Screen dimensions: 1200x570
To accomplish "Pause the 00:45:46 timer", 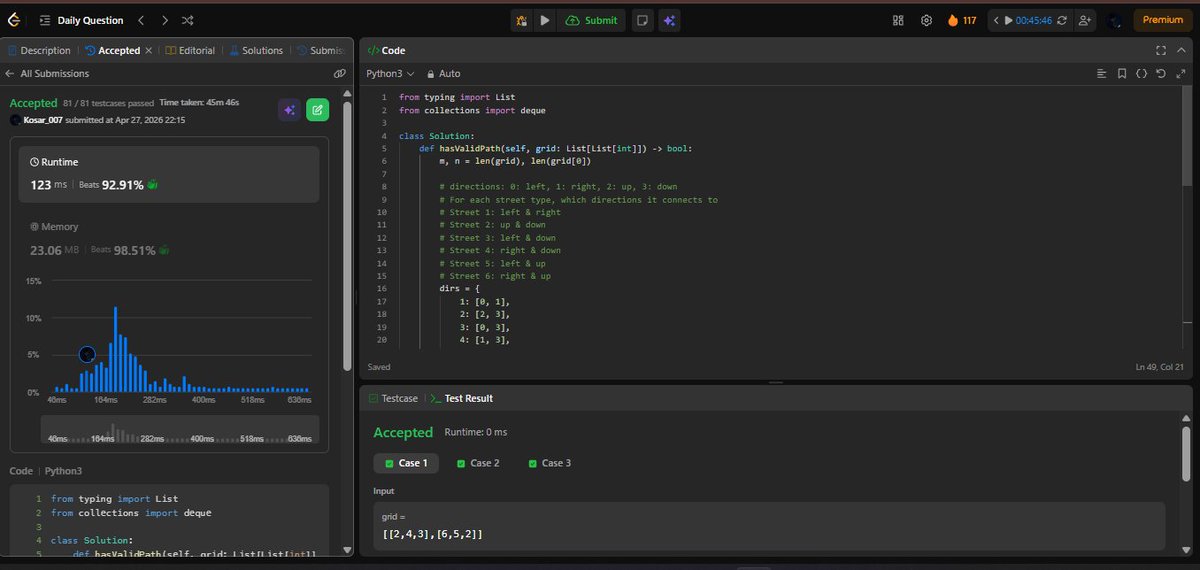I will 1008,20.
